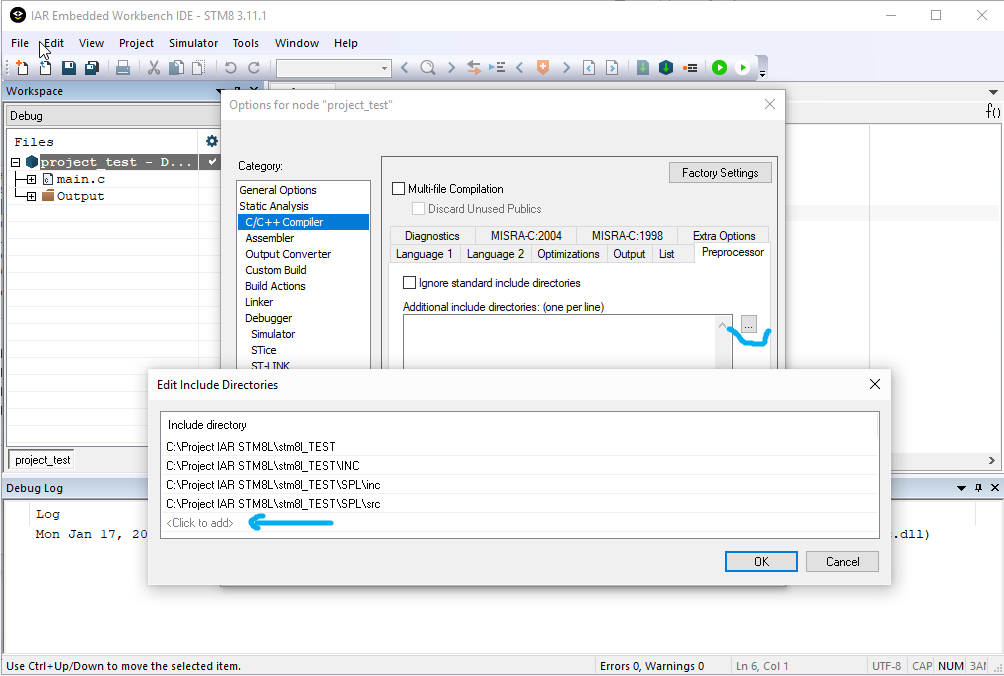Open the toolbar overflow options arrow
1004x676 pixels.
coord(762,74)
